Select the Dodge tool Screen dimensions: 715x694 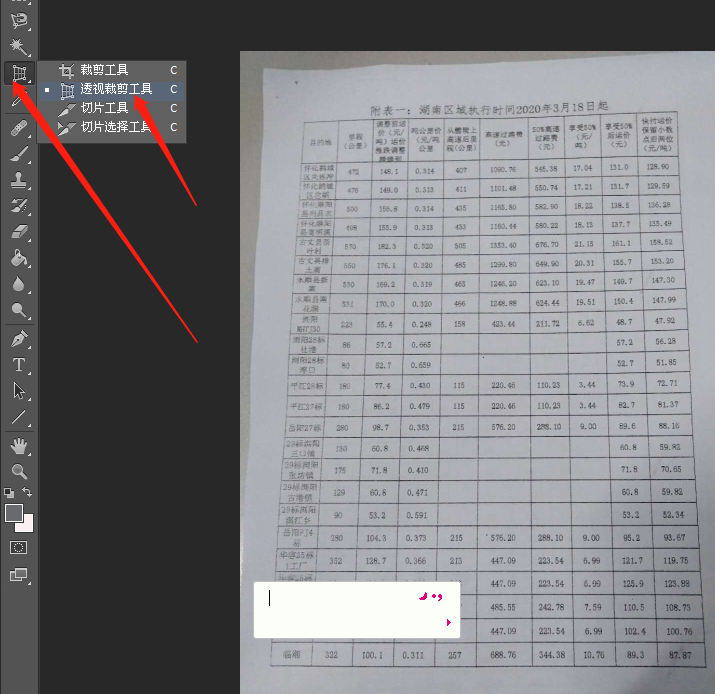point(19,310)
